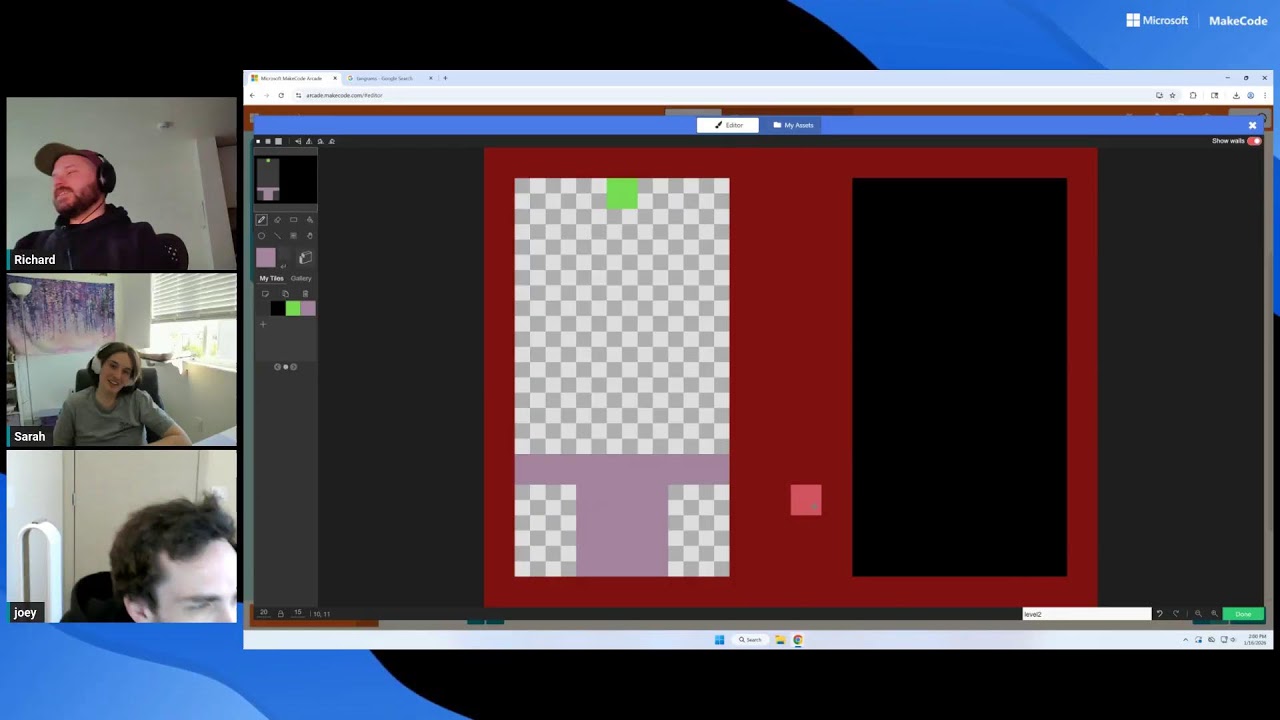Select the transparent tile in palette
The height and width of the screenshot is (720, 1280).
[x=263, y=308]
